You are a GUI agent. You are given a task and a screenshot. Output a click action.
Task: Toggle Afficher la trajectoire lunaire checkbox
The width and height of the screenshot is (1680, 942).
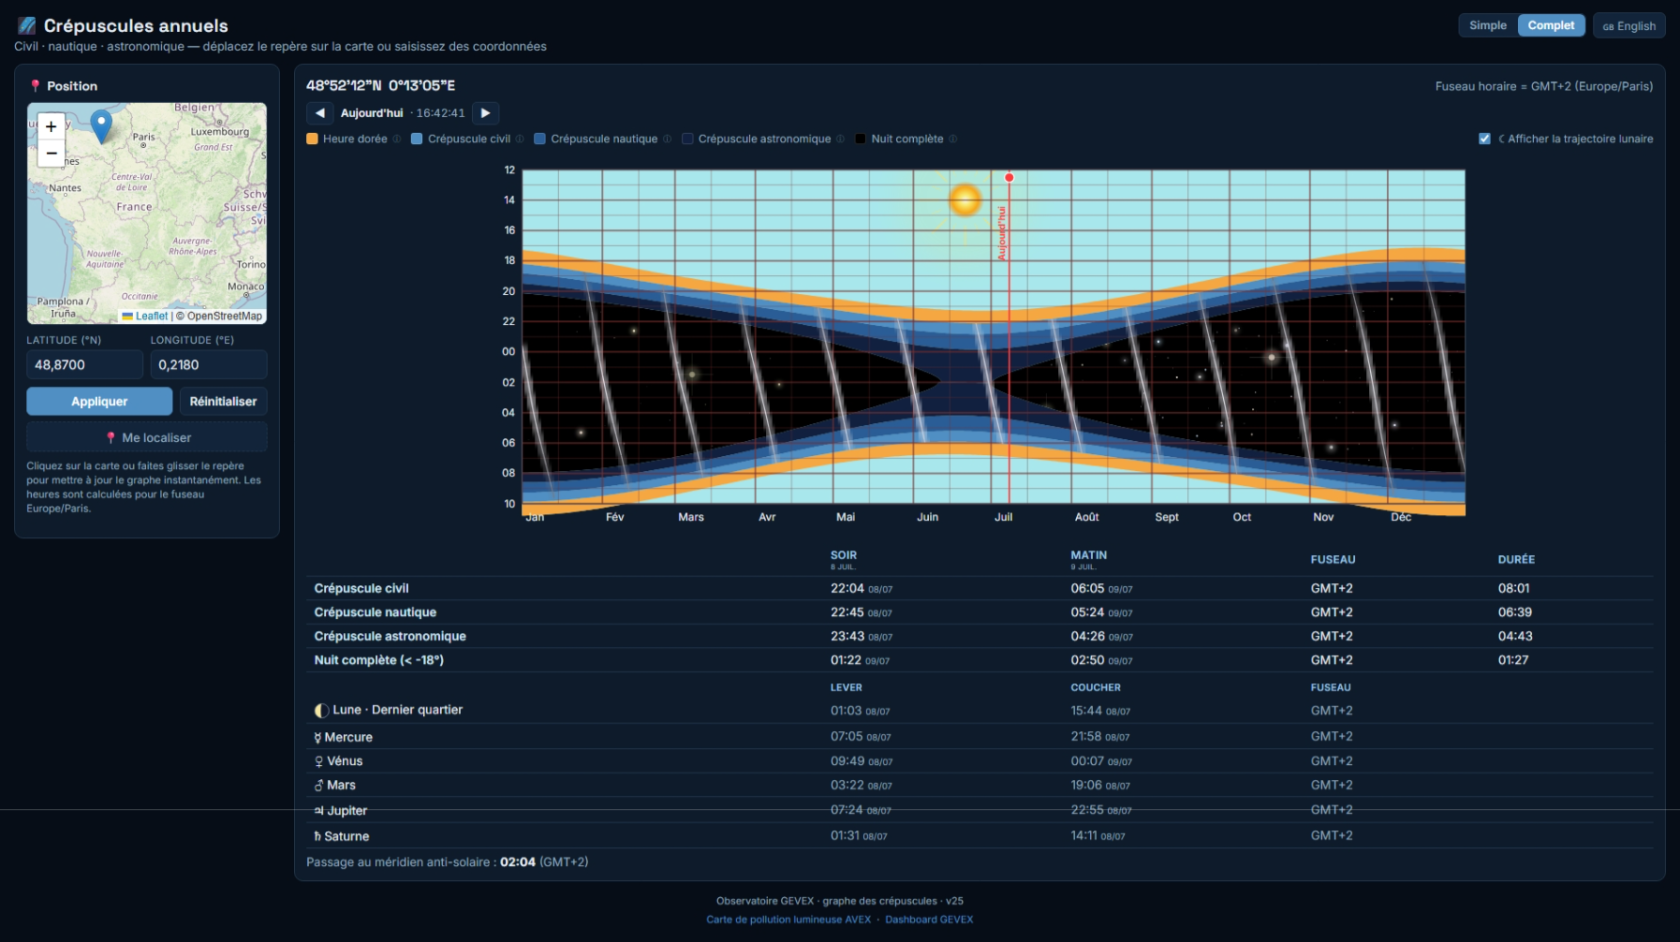1484,139
